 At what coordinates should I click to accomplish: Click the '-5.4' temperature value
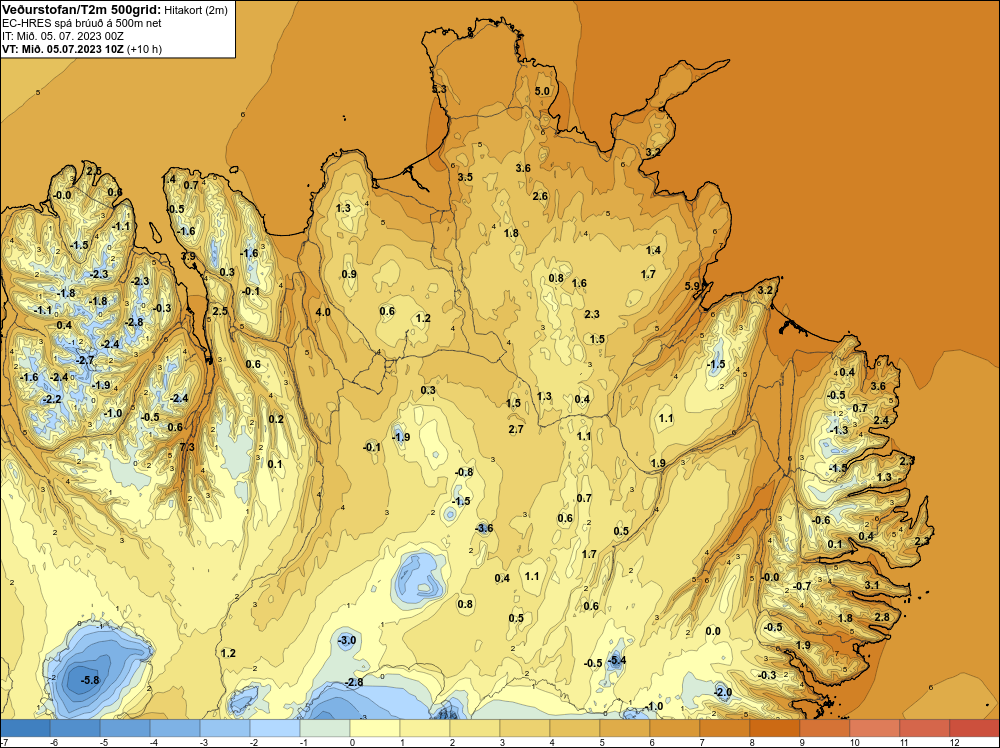click(x=616, y=660)
